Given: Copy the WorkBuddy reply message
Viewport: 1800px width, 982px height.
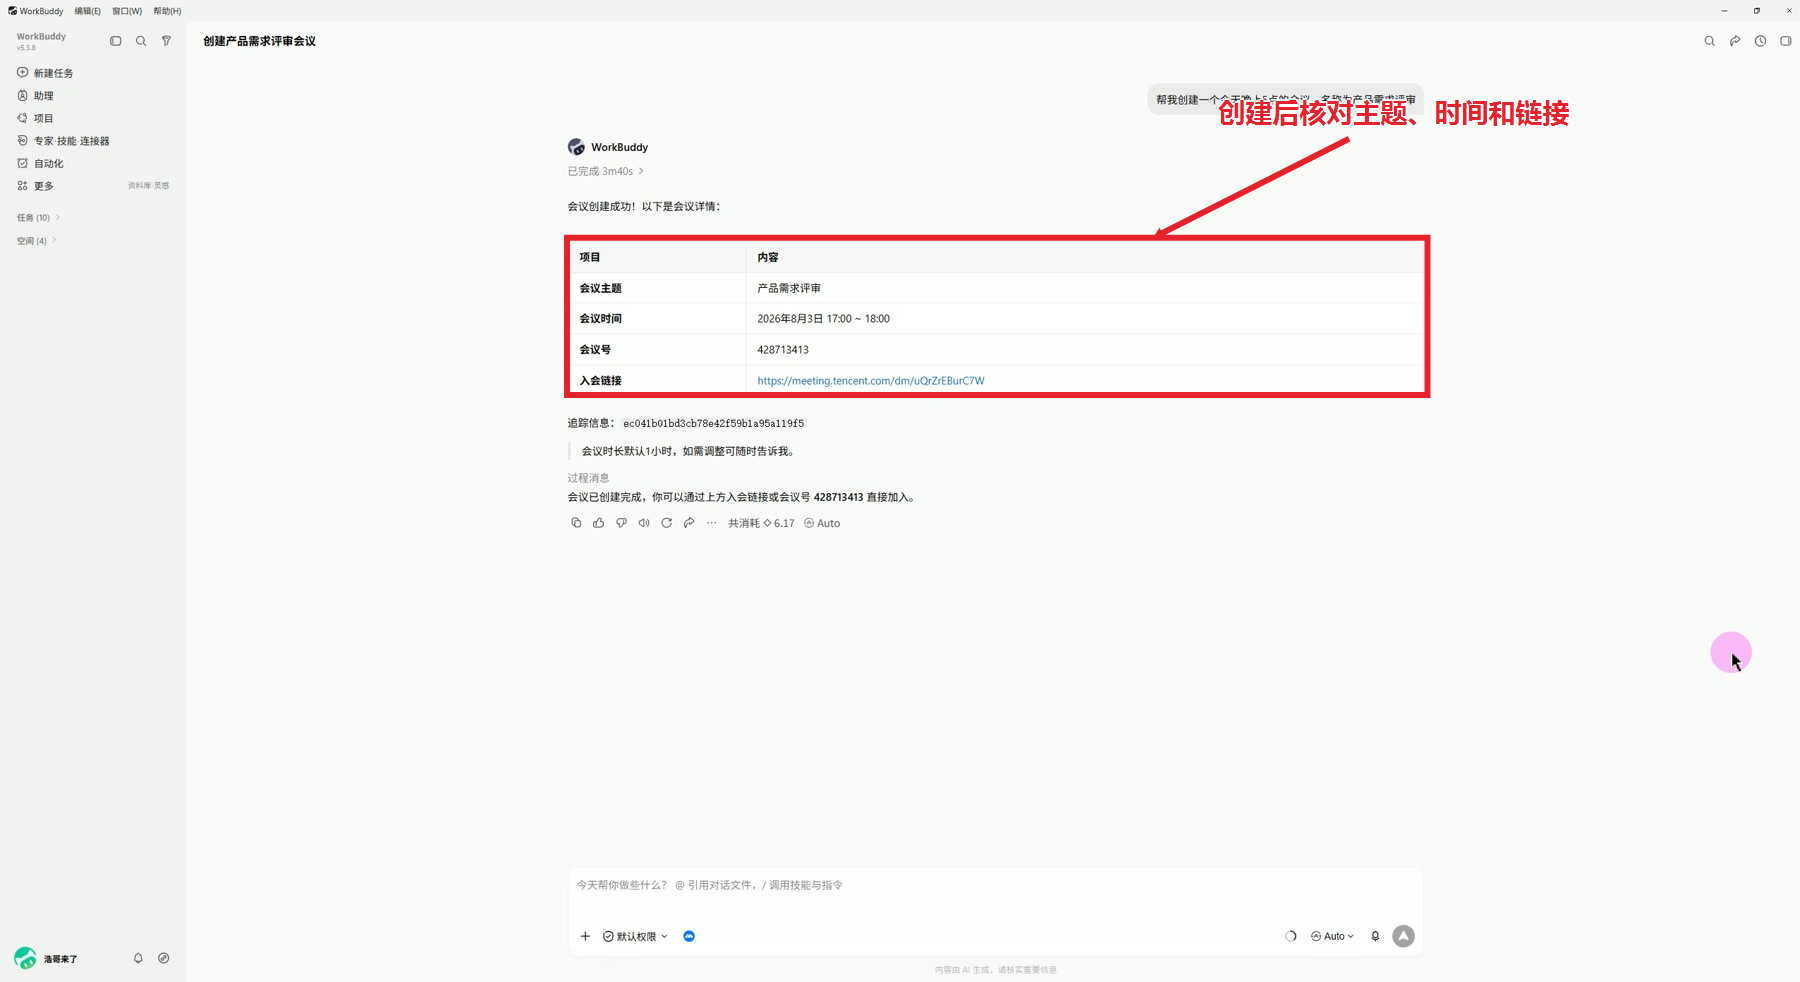Looking at the screenshot, I should (x=576, y=523).
